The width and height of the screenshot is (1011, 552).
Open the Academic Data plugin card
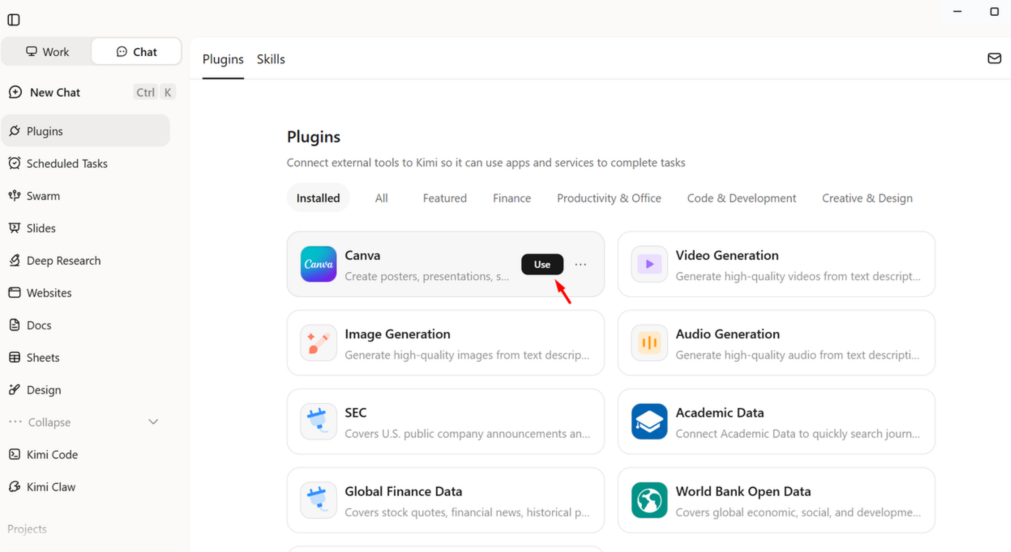tap(776, 422)
